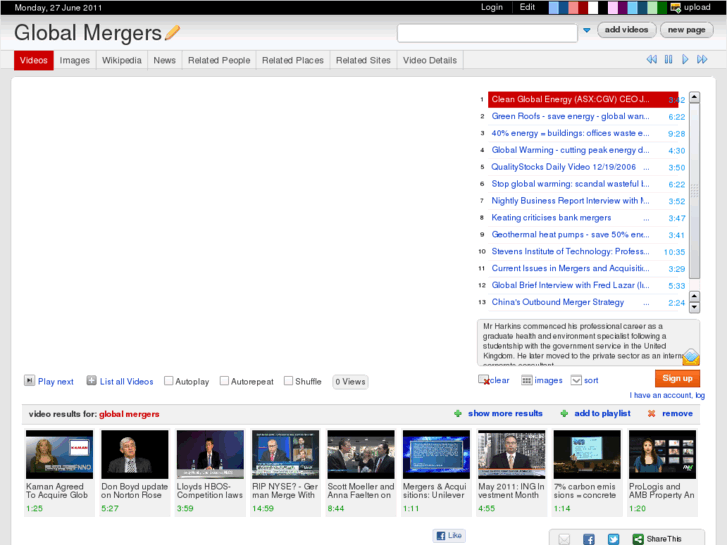
Task: Select playlist item Clean Global Energy CEO
Action: 583,99
